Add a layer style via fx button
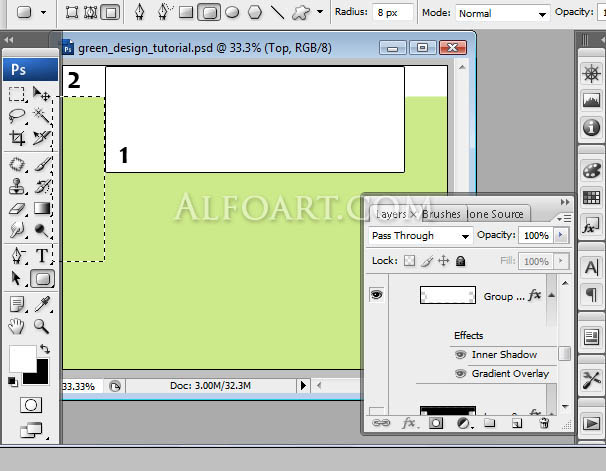The height and width of the screenshot is (471, 606). point(409,423)
